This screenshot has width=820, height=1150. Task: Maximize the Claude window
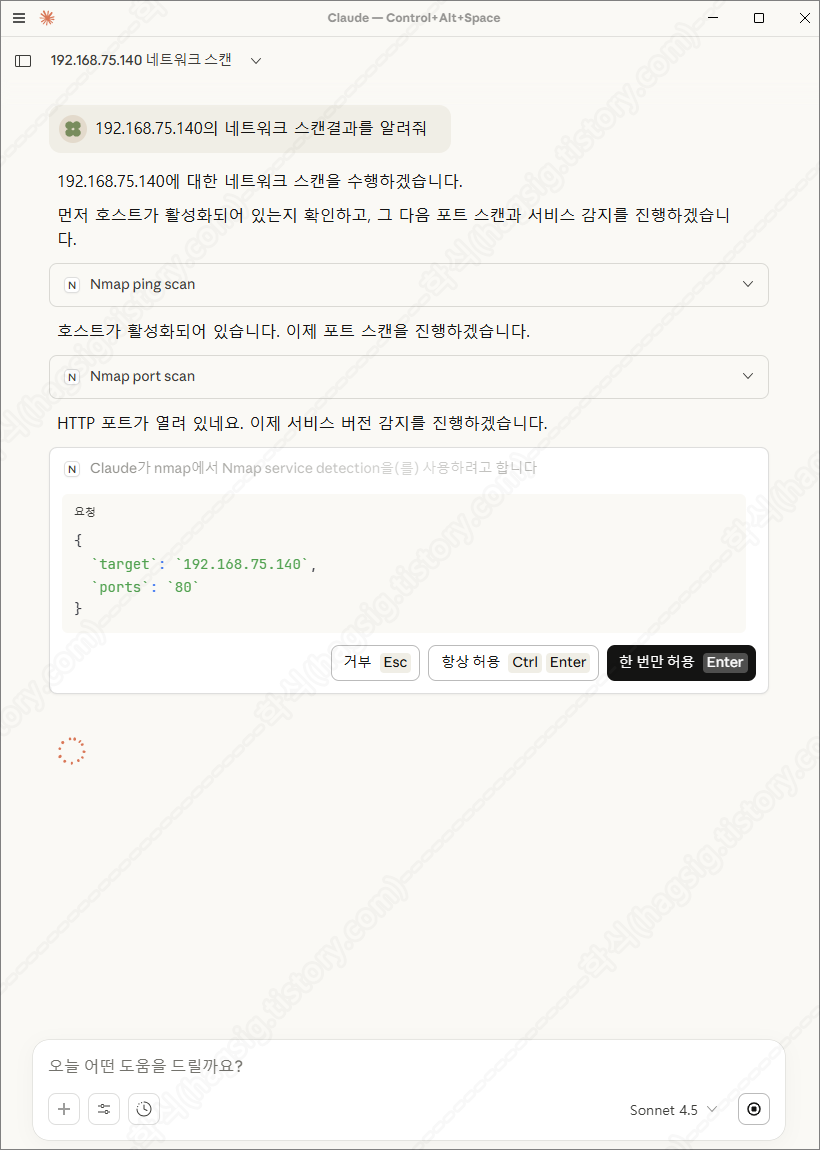[759, 18]
